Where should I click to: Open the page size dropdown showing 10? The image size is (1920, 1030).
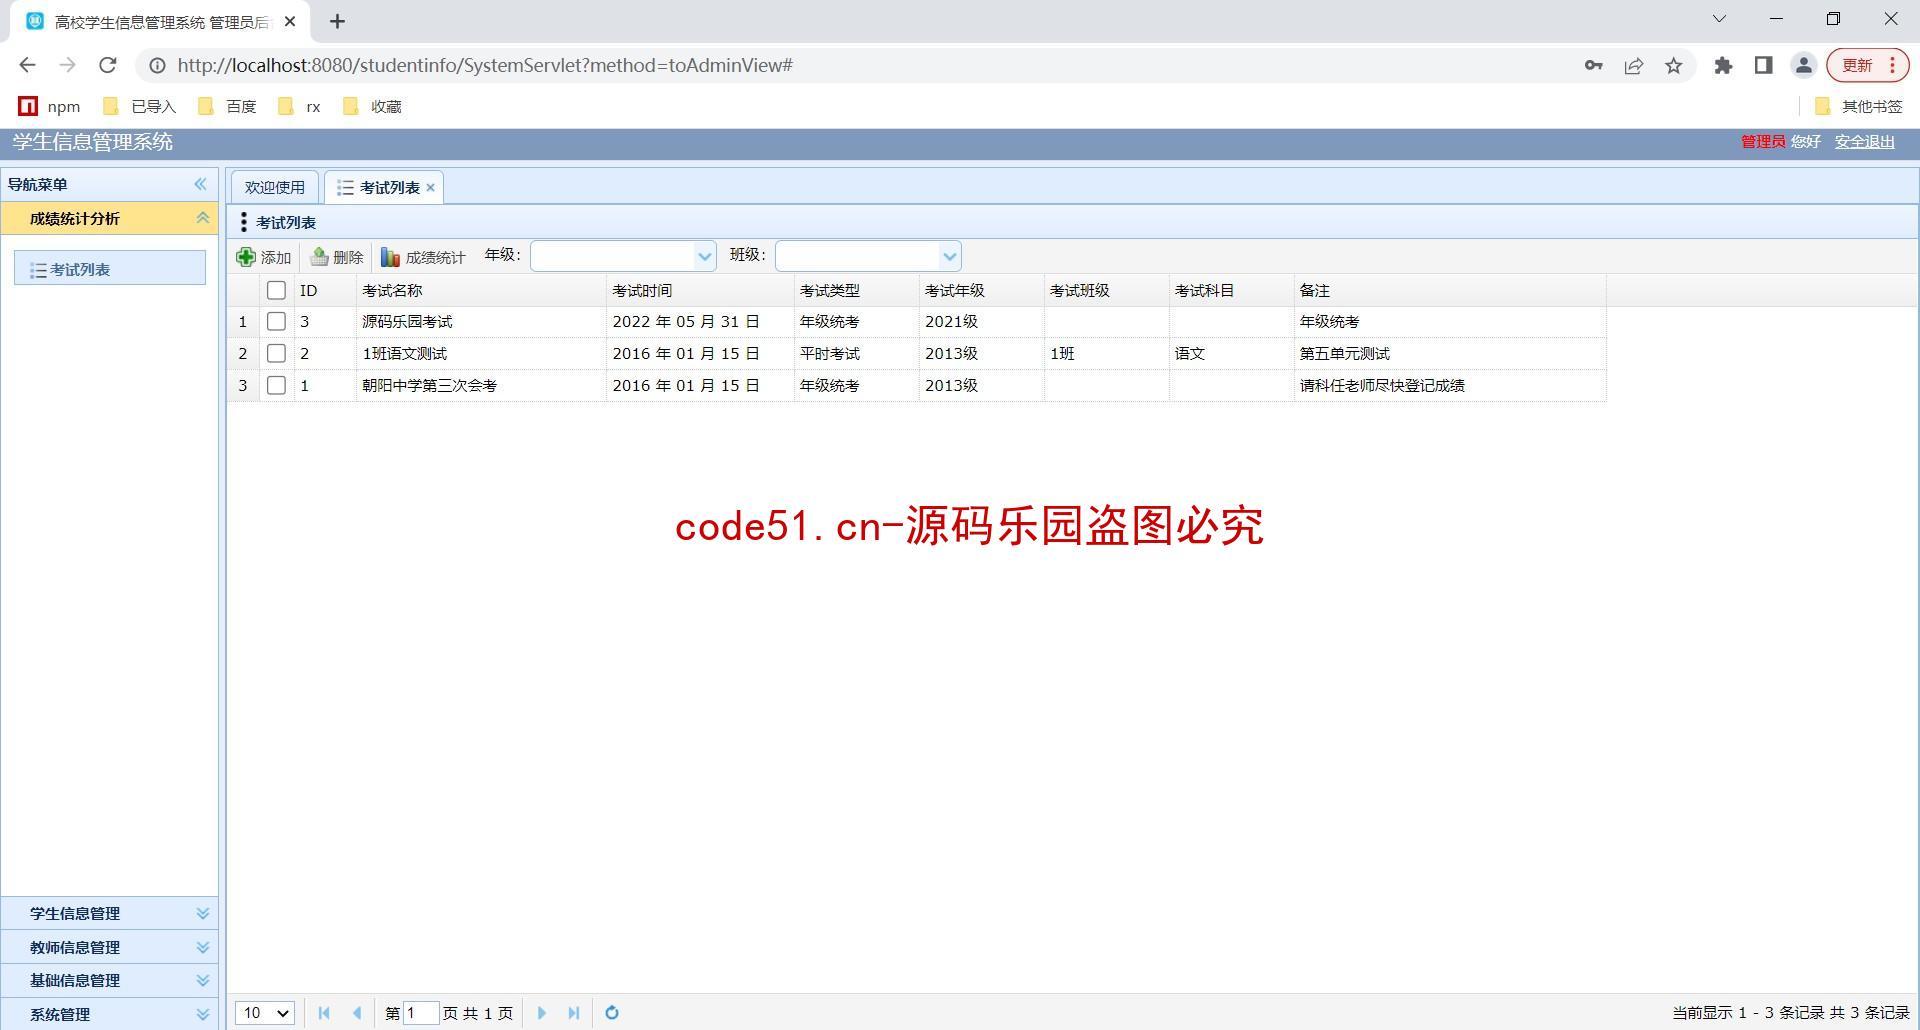point(265,1013)
